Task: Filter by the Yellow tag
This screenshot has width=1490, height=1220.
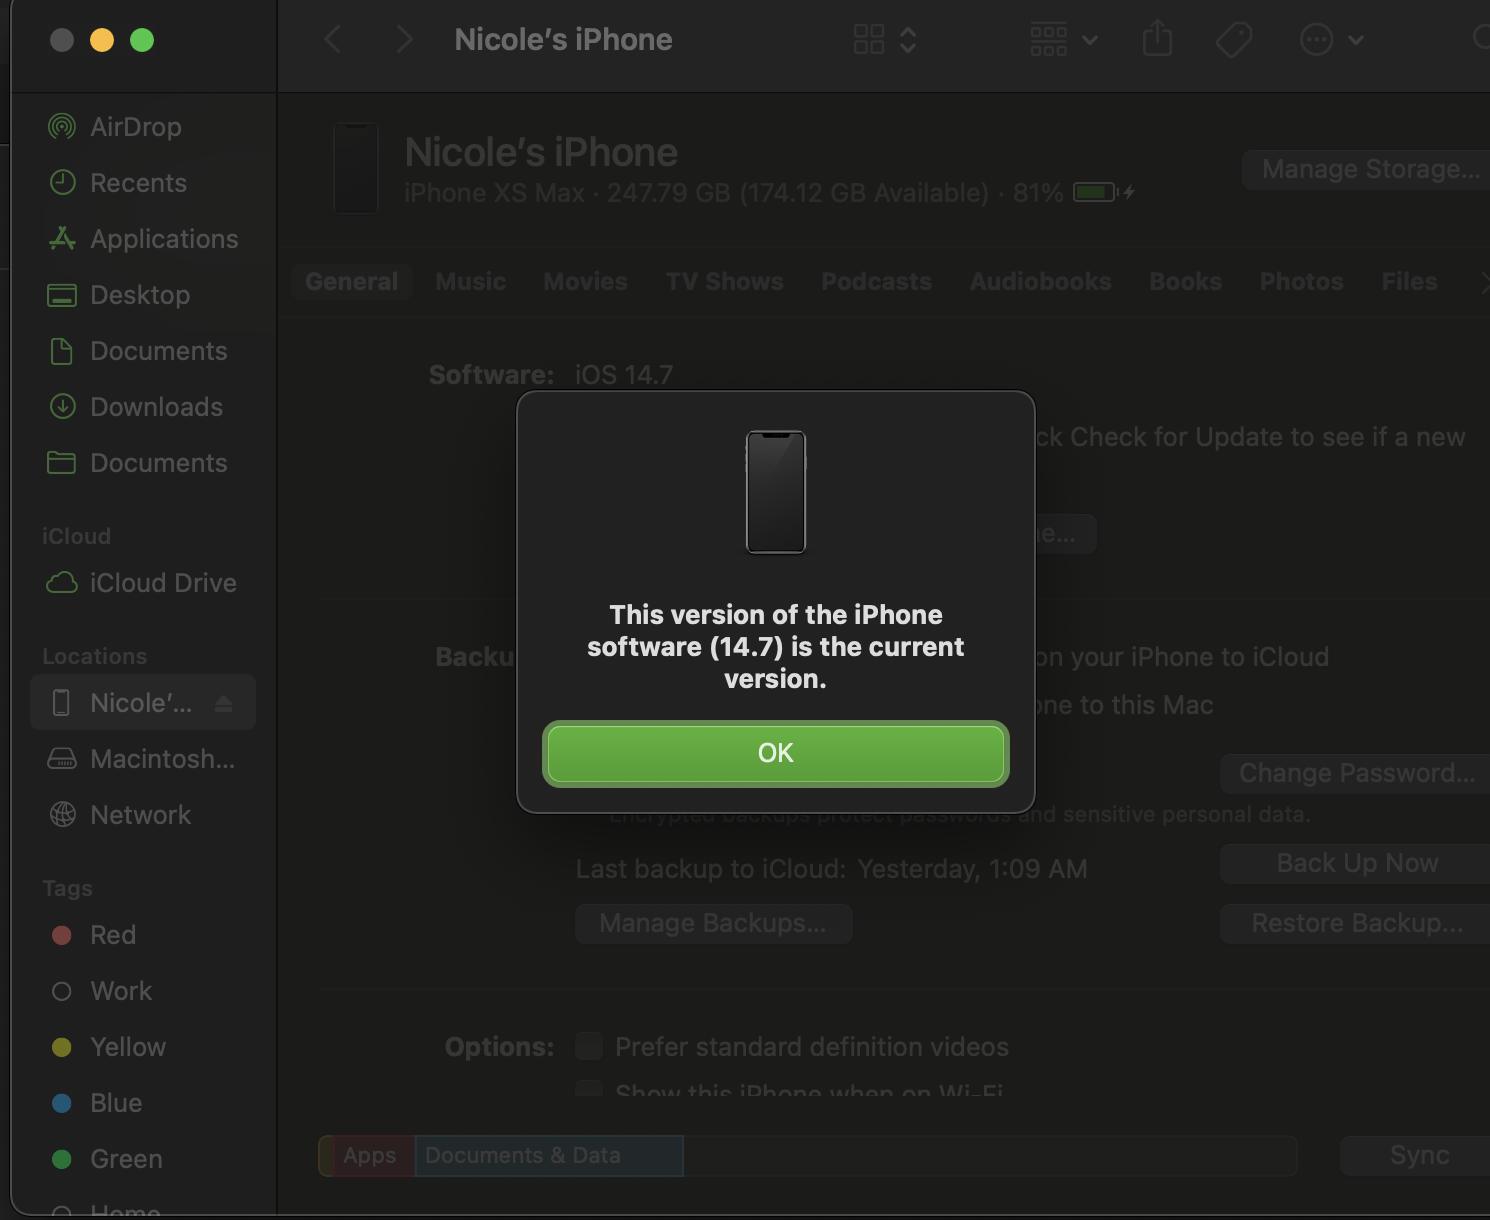Action: [108, 1047]
